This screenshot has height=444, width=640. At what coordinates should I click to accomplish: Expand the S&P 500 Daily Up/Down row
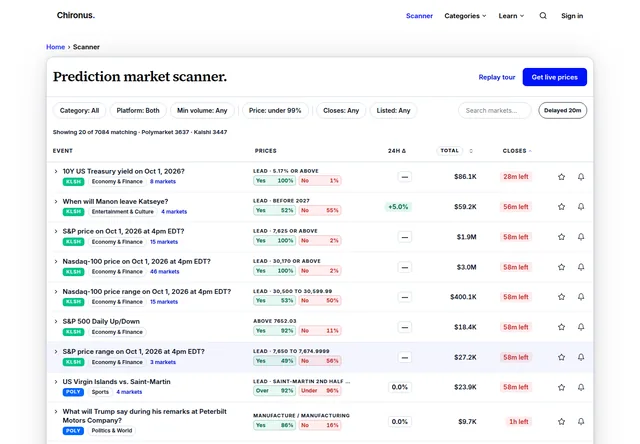[56, 322]
